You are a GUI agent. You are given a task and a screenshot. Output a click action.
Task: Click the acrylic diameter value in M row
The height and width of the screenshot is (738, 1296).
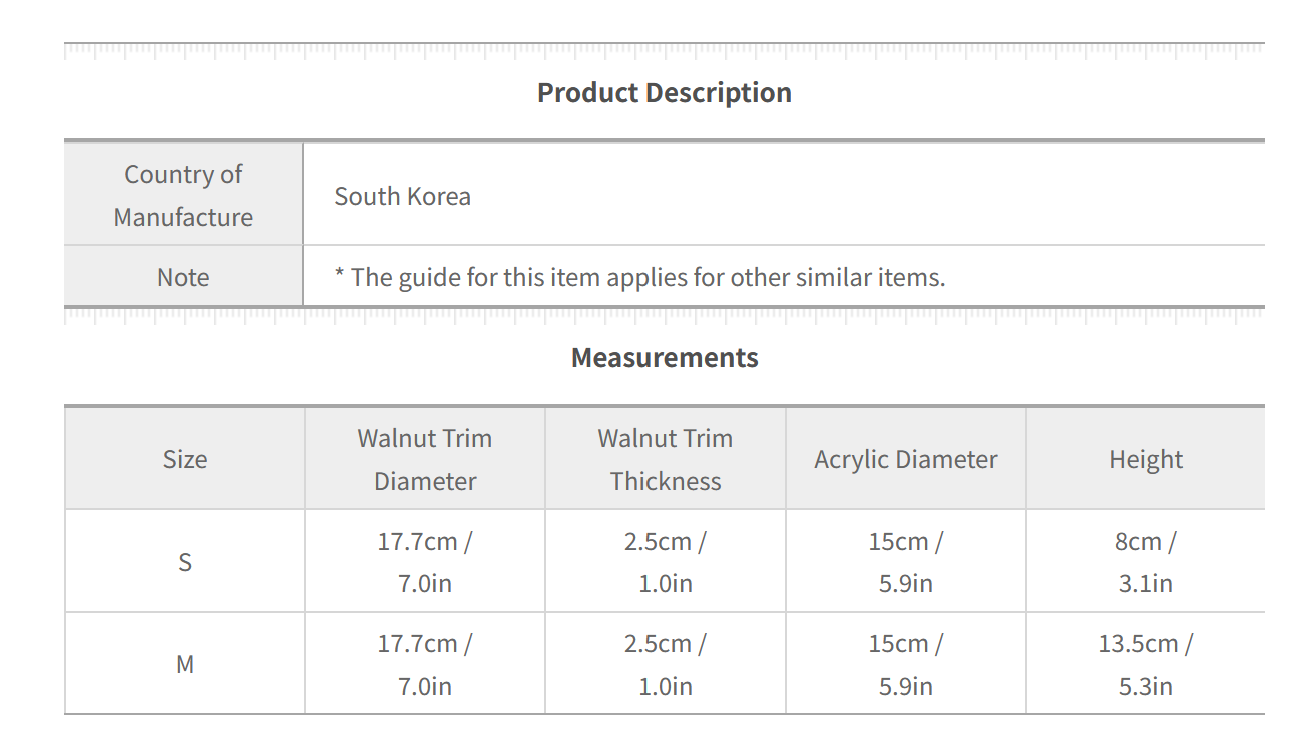[906, 664]
